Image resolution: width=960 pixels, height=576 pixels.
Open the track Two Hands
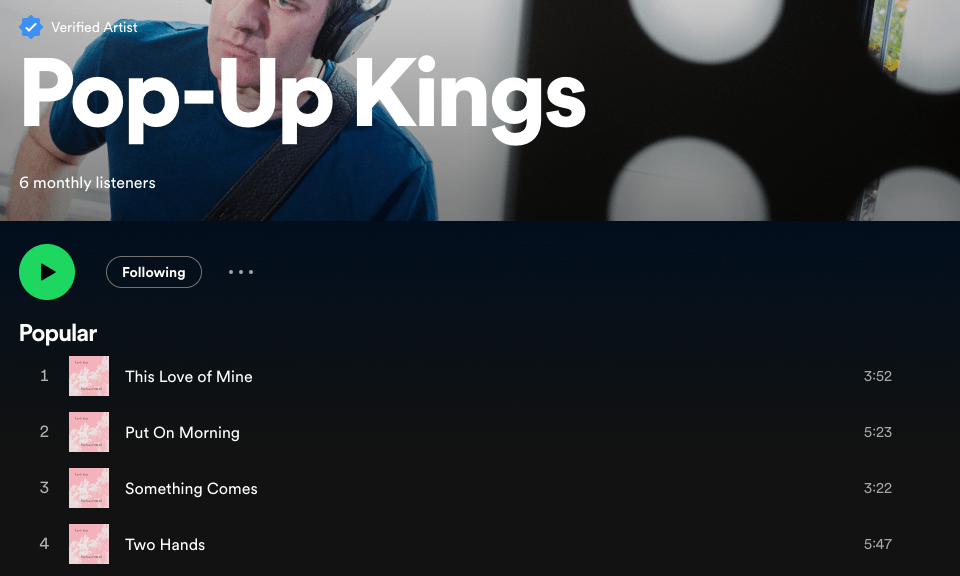pos(165,544)
